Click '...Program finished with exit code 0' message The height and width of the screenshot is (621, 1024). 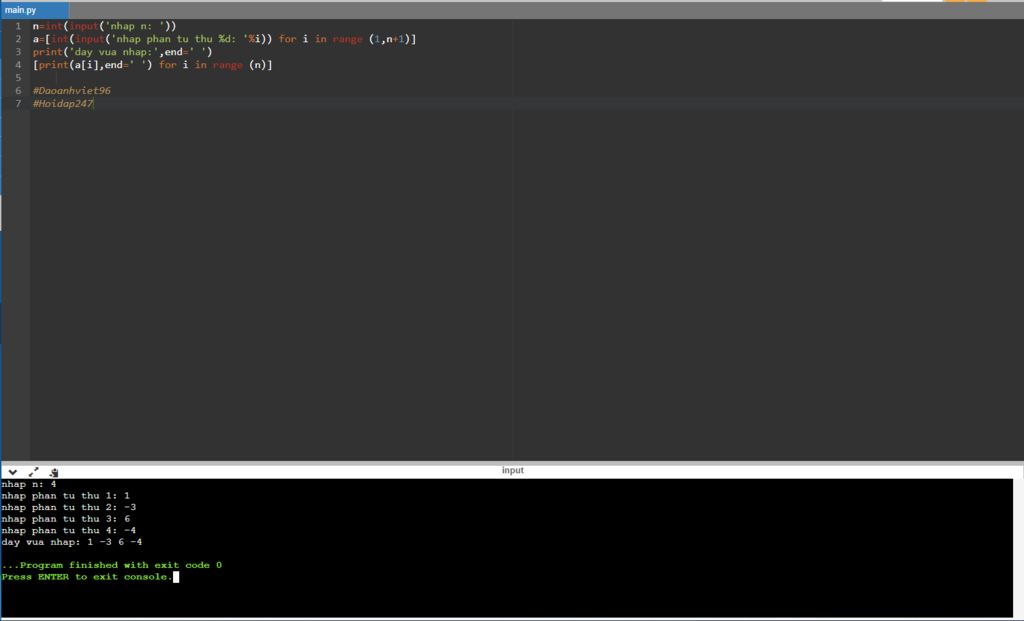point(112,565)
